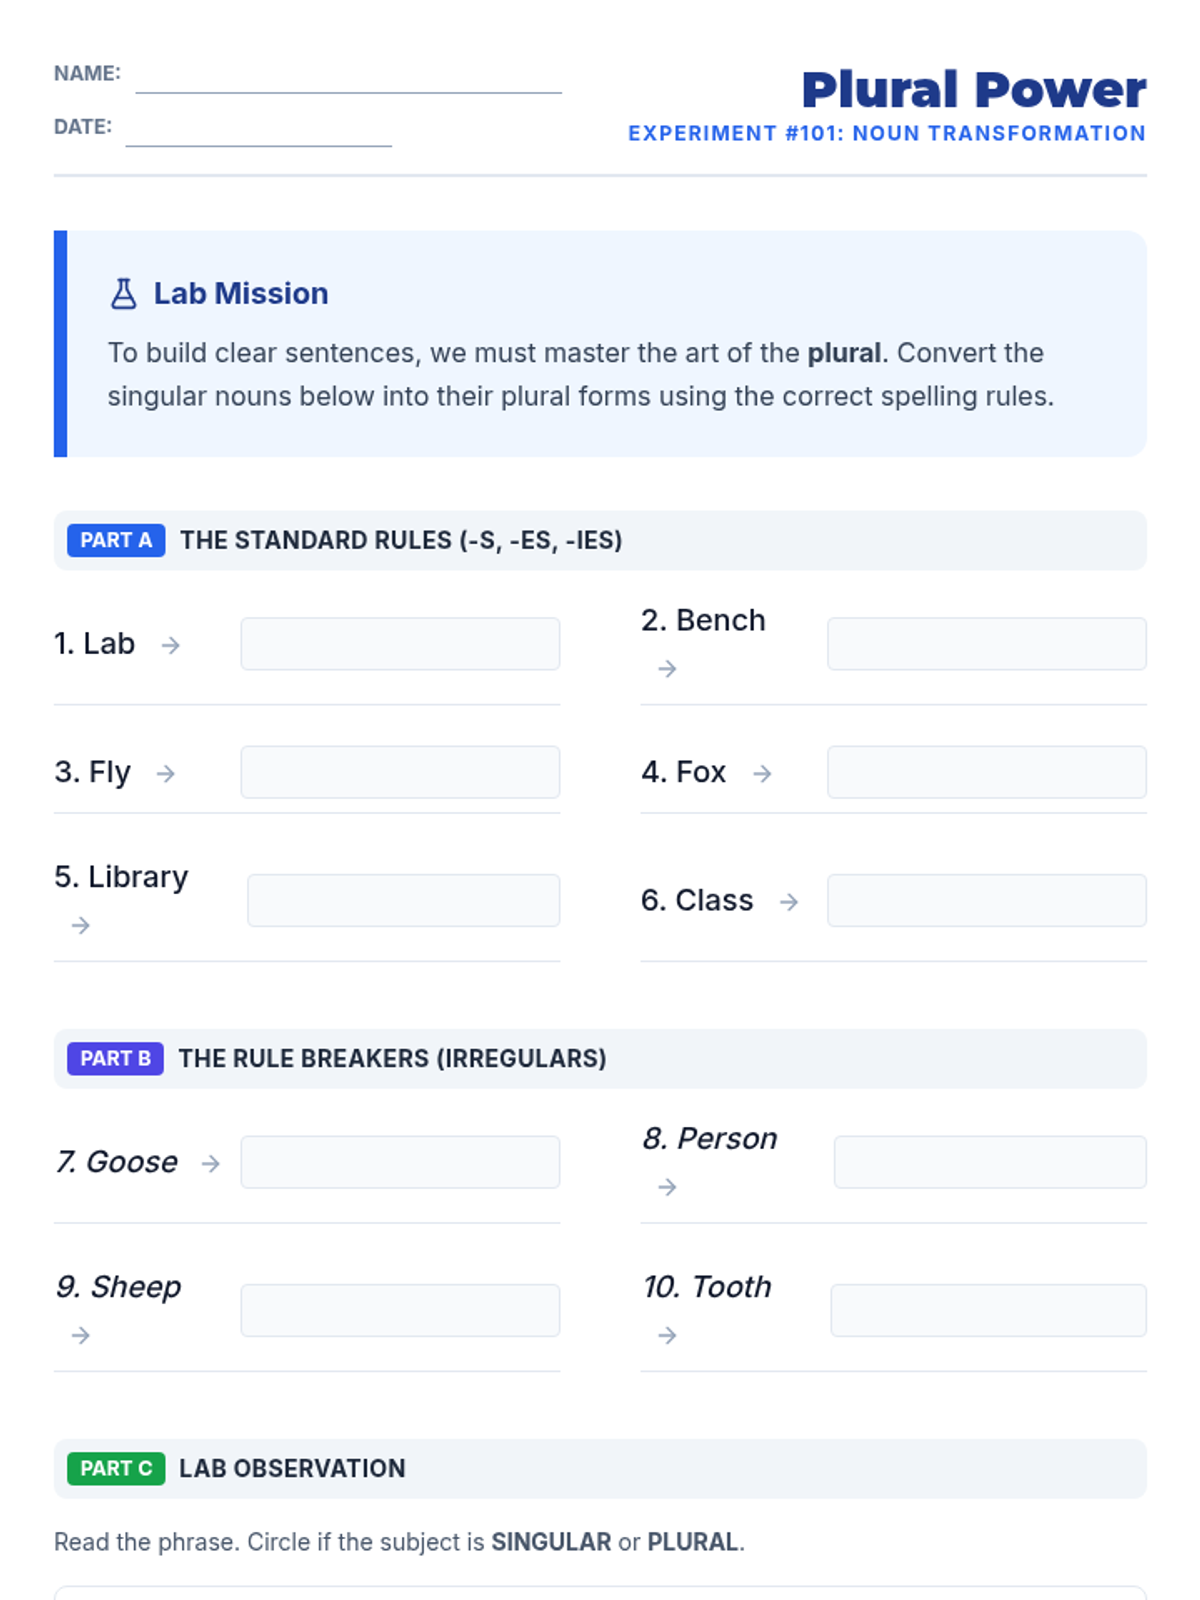Click the Date line field
The image size is (1200, 1600).
[258, 131]
